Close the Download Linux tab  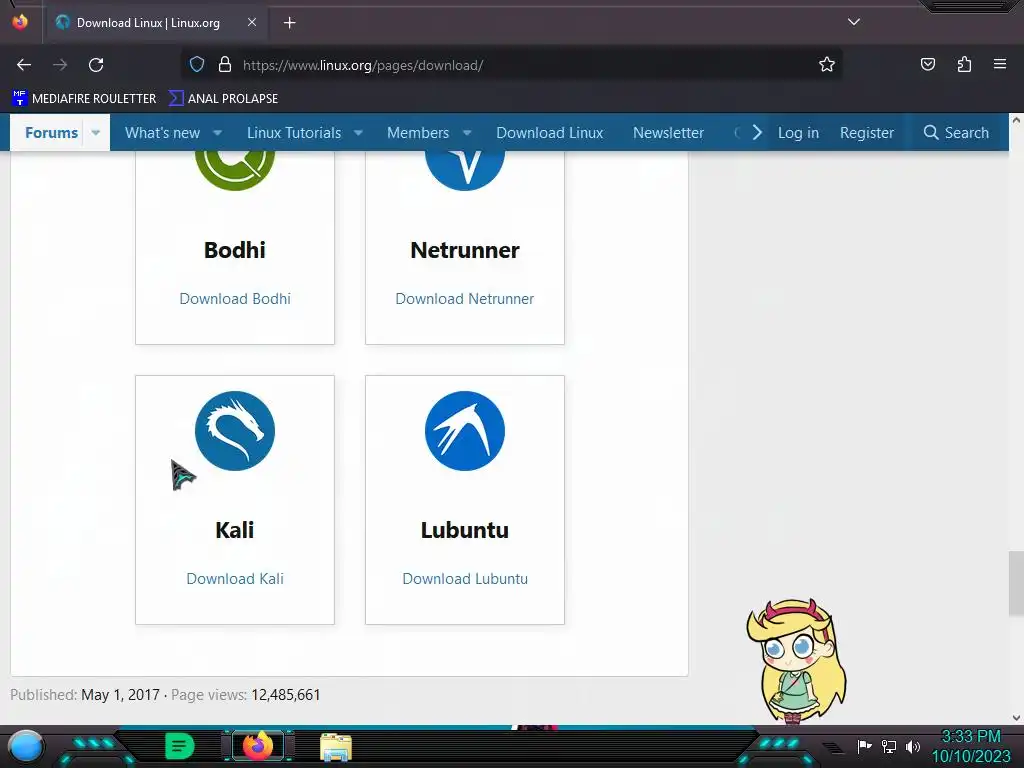(252, 22)
